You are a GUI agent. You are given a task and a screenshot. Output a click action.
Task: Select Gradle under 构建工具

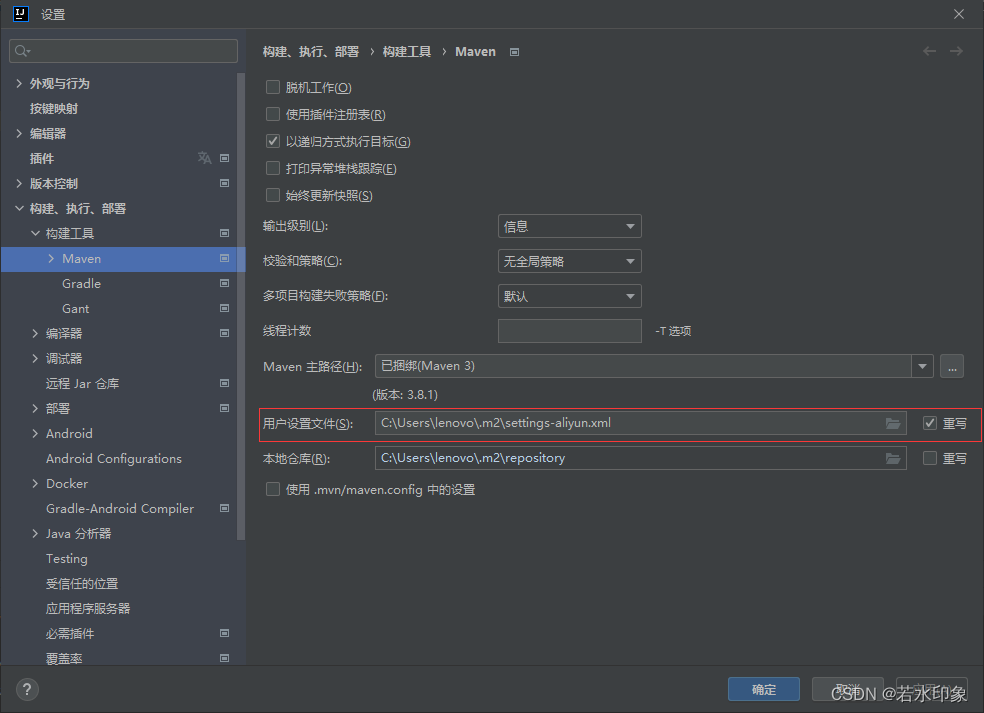[x=82, y=284]
